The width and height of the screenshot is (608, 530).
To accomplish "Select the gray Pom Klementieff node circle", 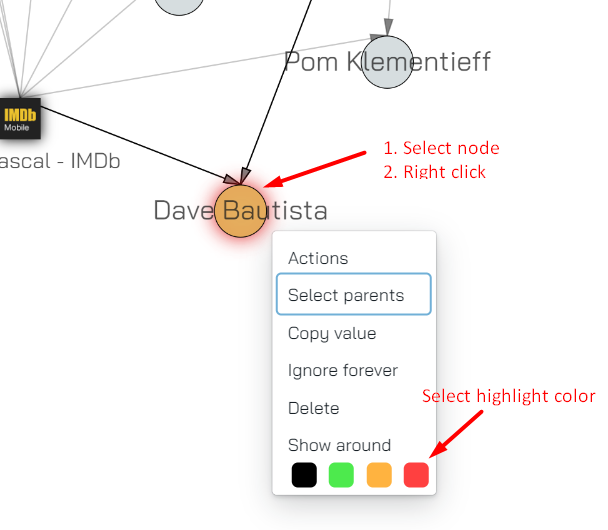I will point(387,62).
